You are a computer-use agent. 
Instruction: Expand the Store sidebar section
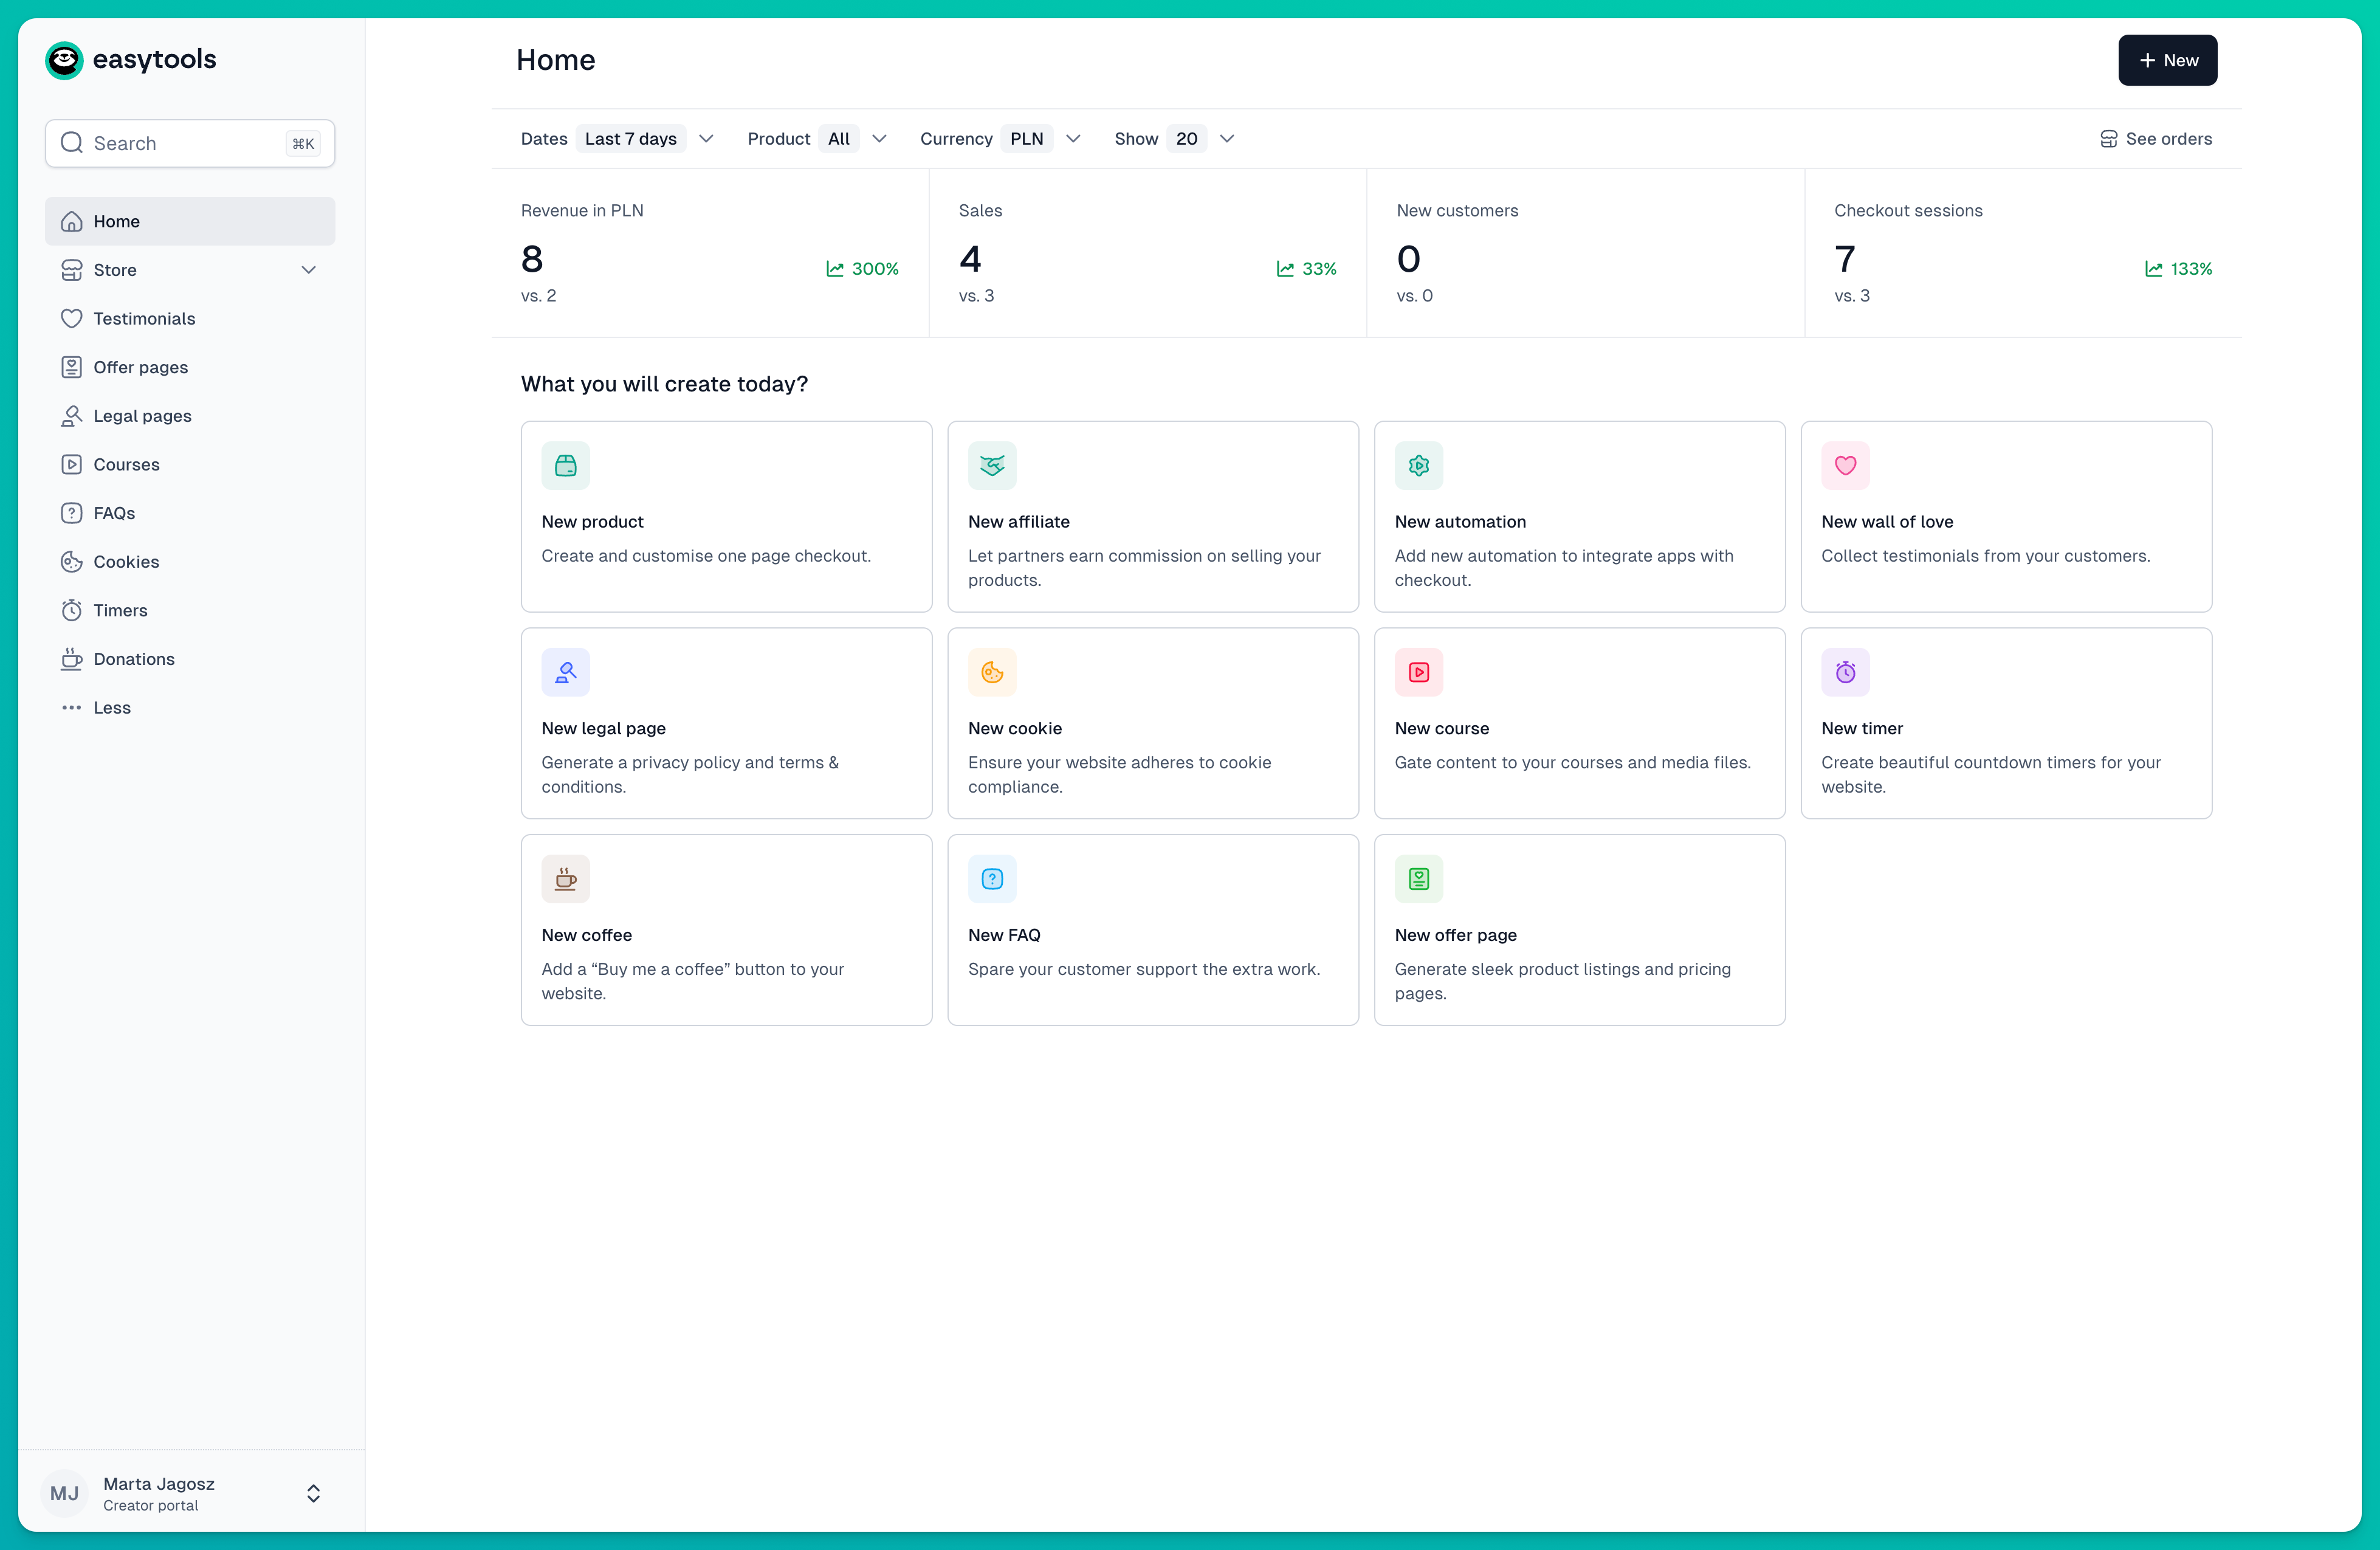[x=309, y=270]
